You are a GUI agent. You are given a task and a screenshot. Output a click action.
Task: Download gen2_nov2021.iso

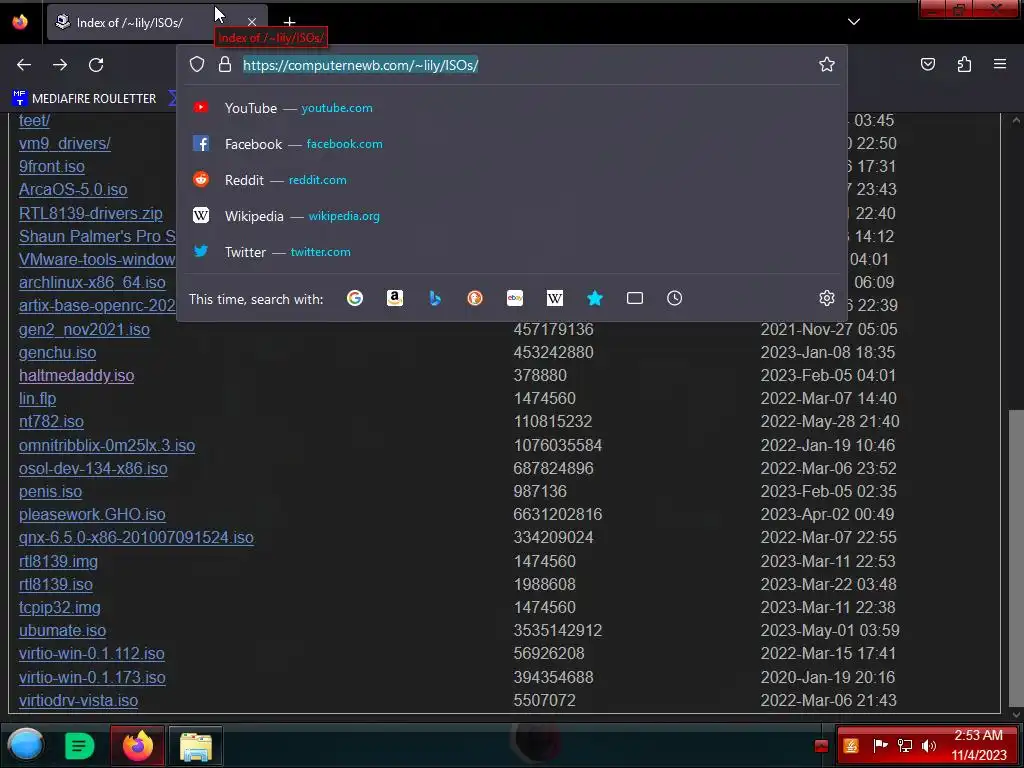(x=84, y=329)
